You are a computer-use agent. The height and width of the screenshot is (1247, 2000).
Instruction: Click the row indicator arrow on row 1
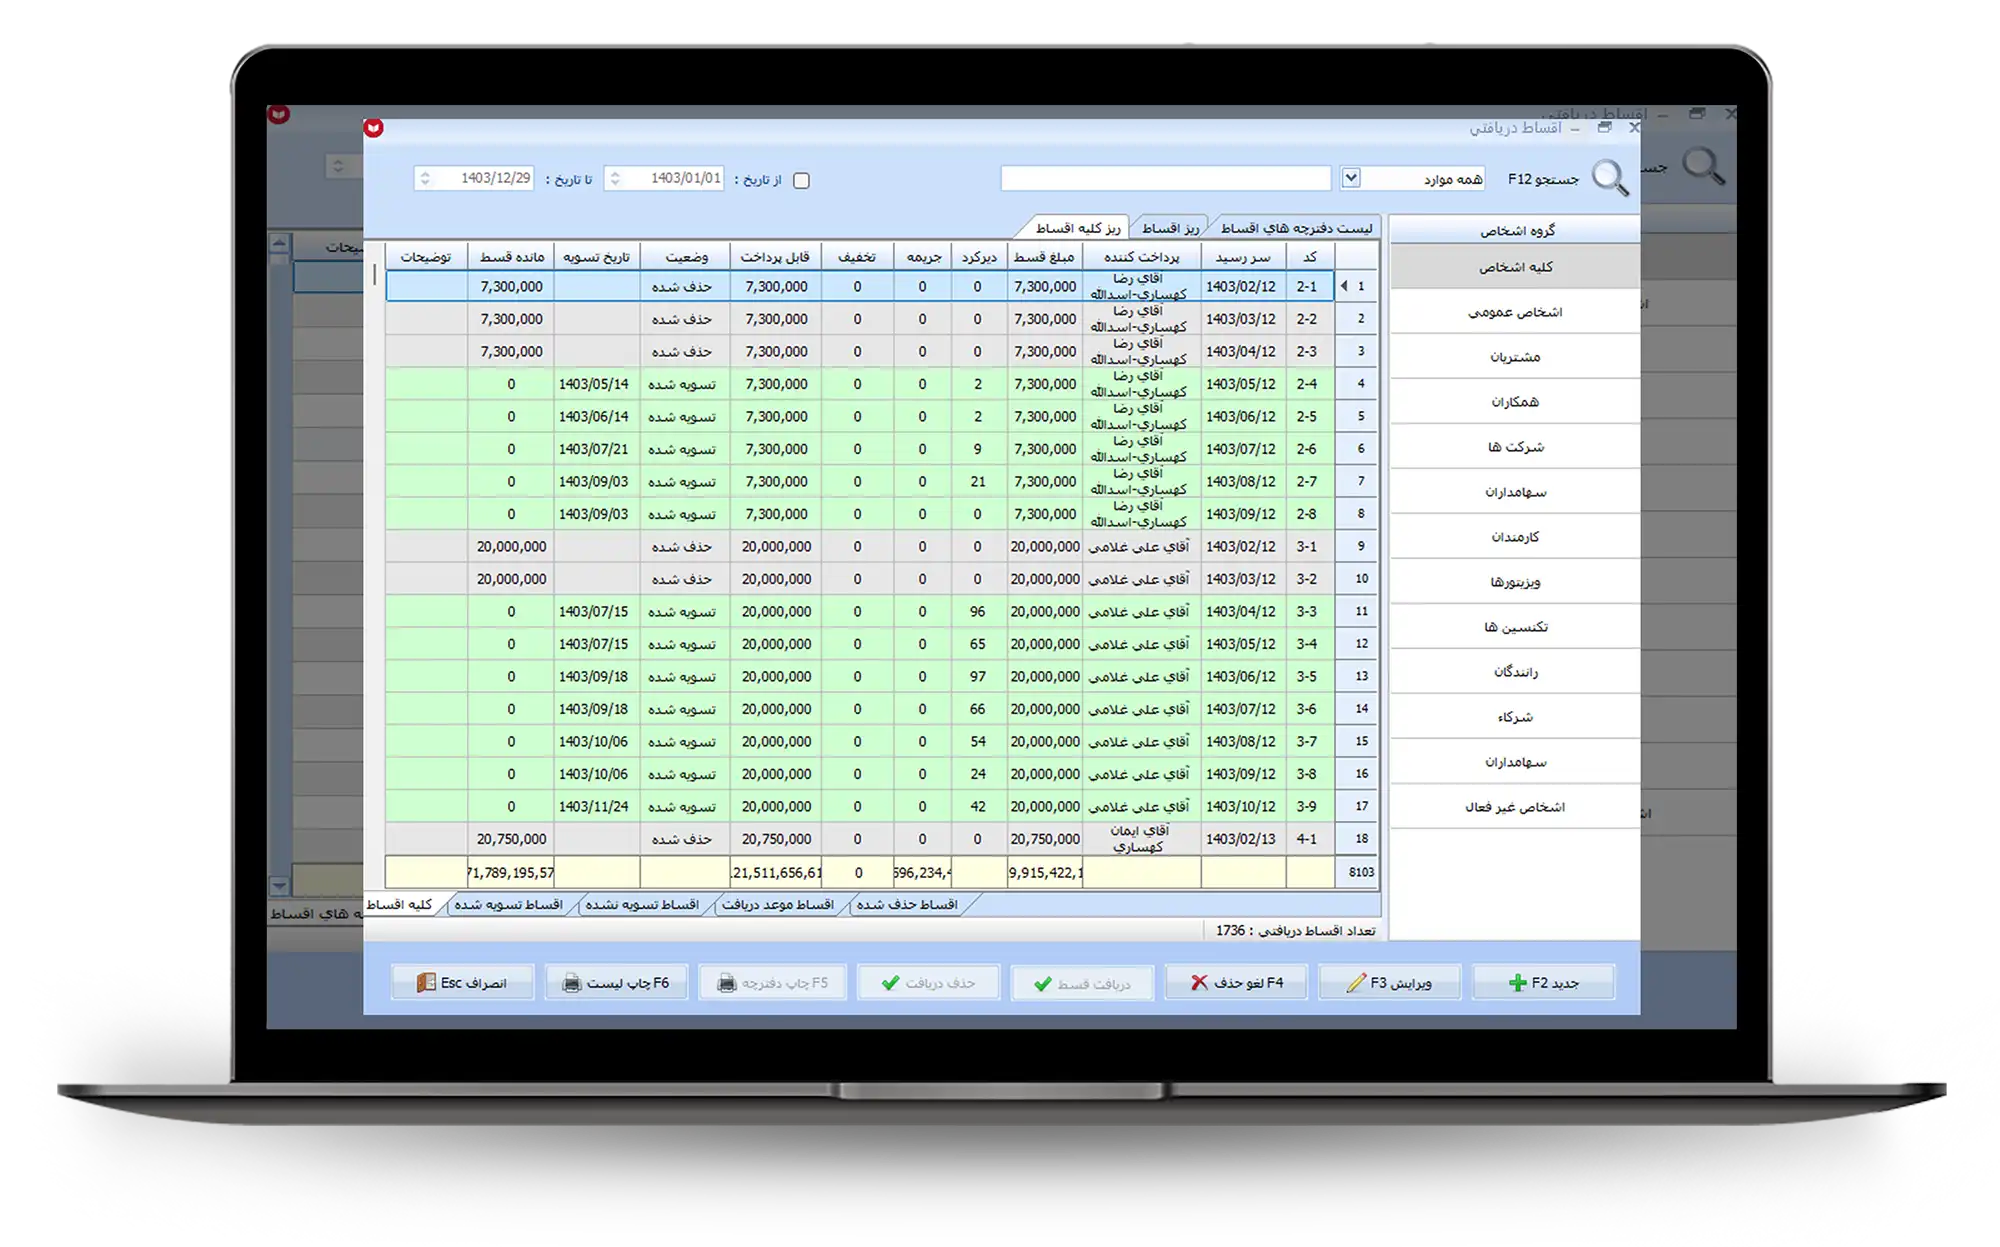point(1344,286)
